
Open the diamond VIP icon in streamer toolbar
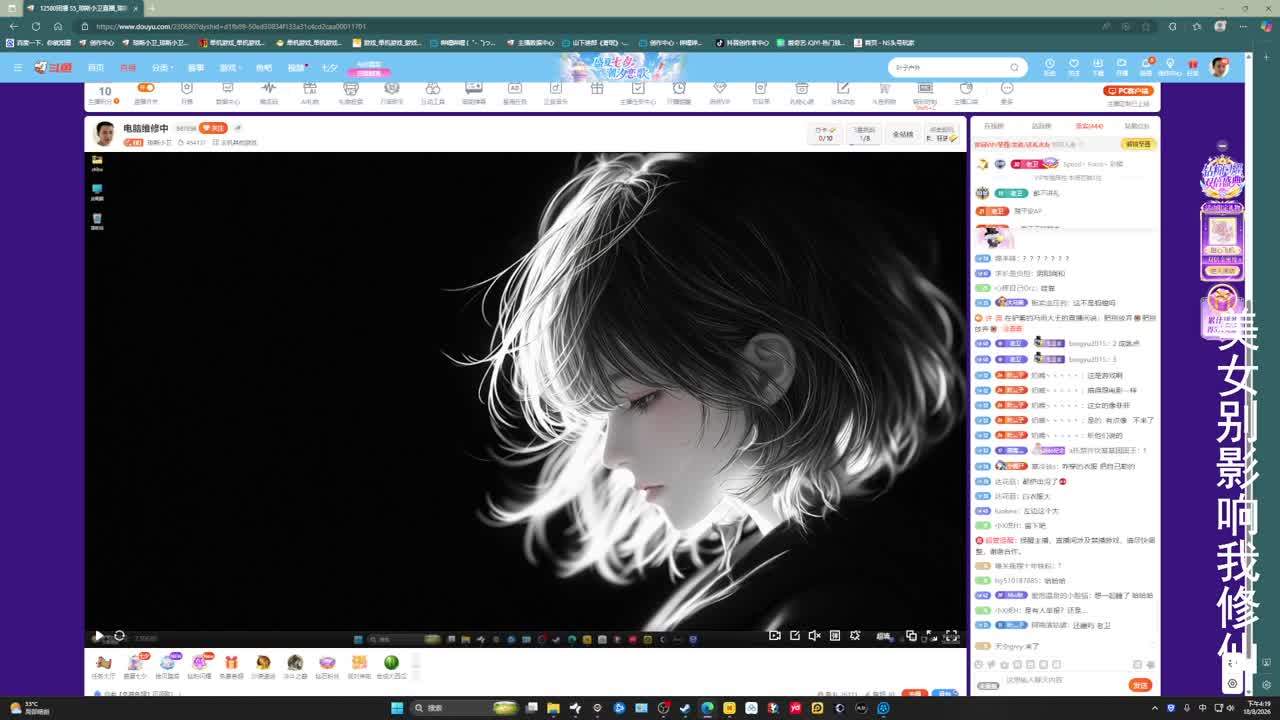point(720,88)
